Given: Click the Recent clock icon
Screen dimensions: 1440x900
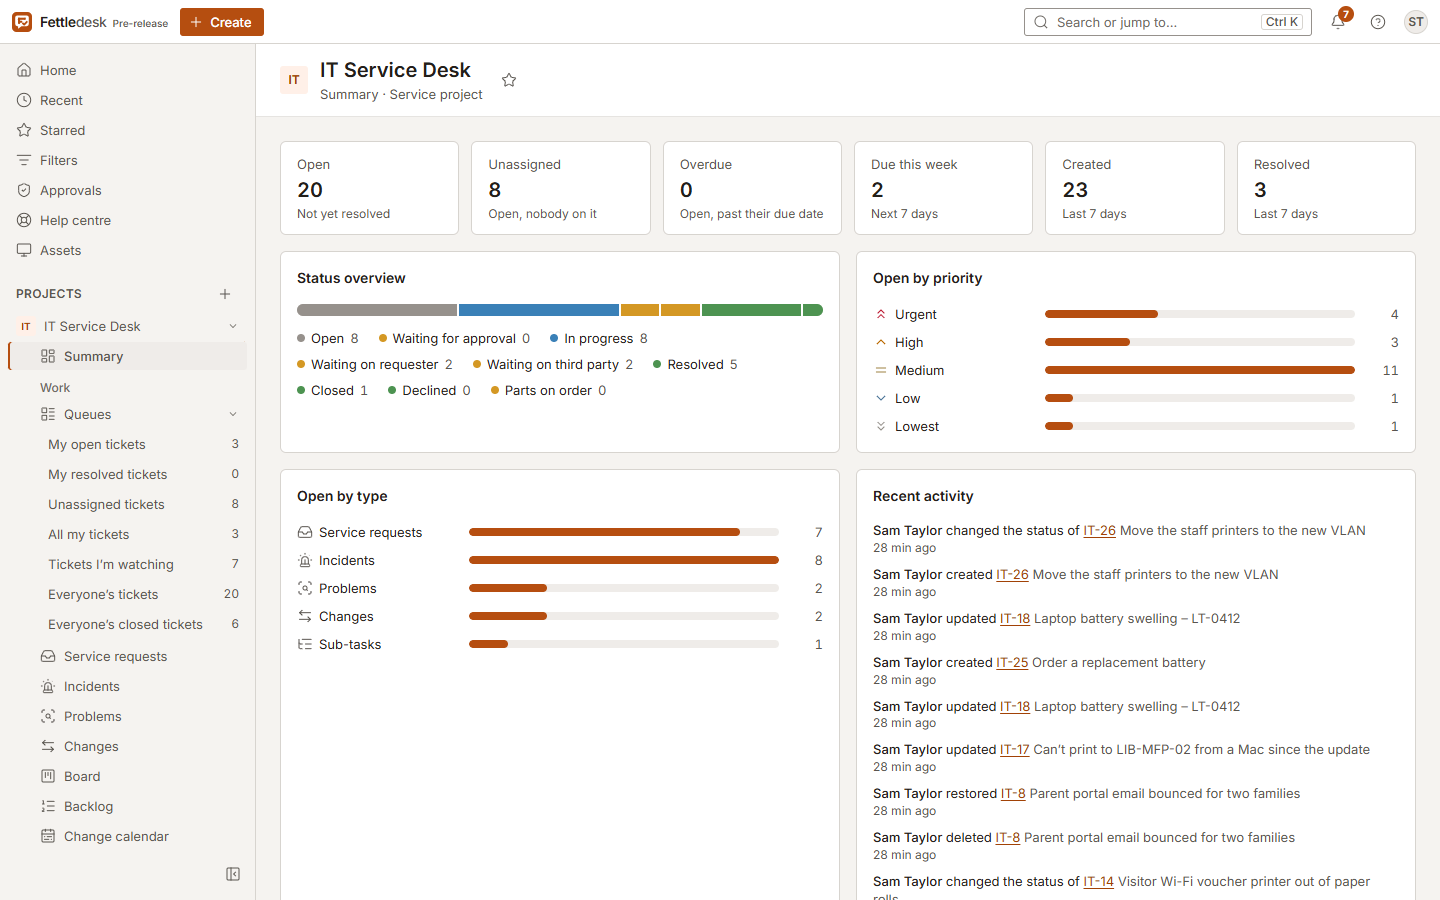Looking at the screenshot, I should click(x=24, y=100).
